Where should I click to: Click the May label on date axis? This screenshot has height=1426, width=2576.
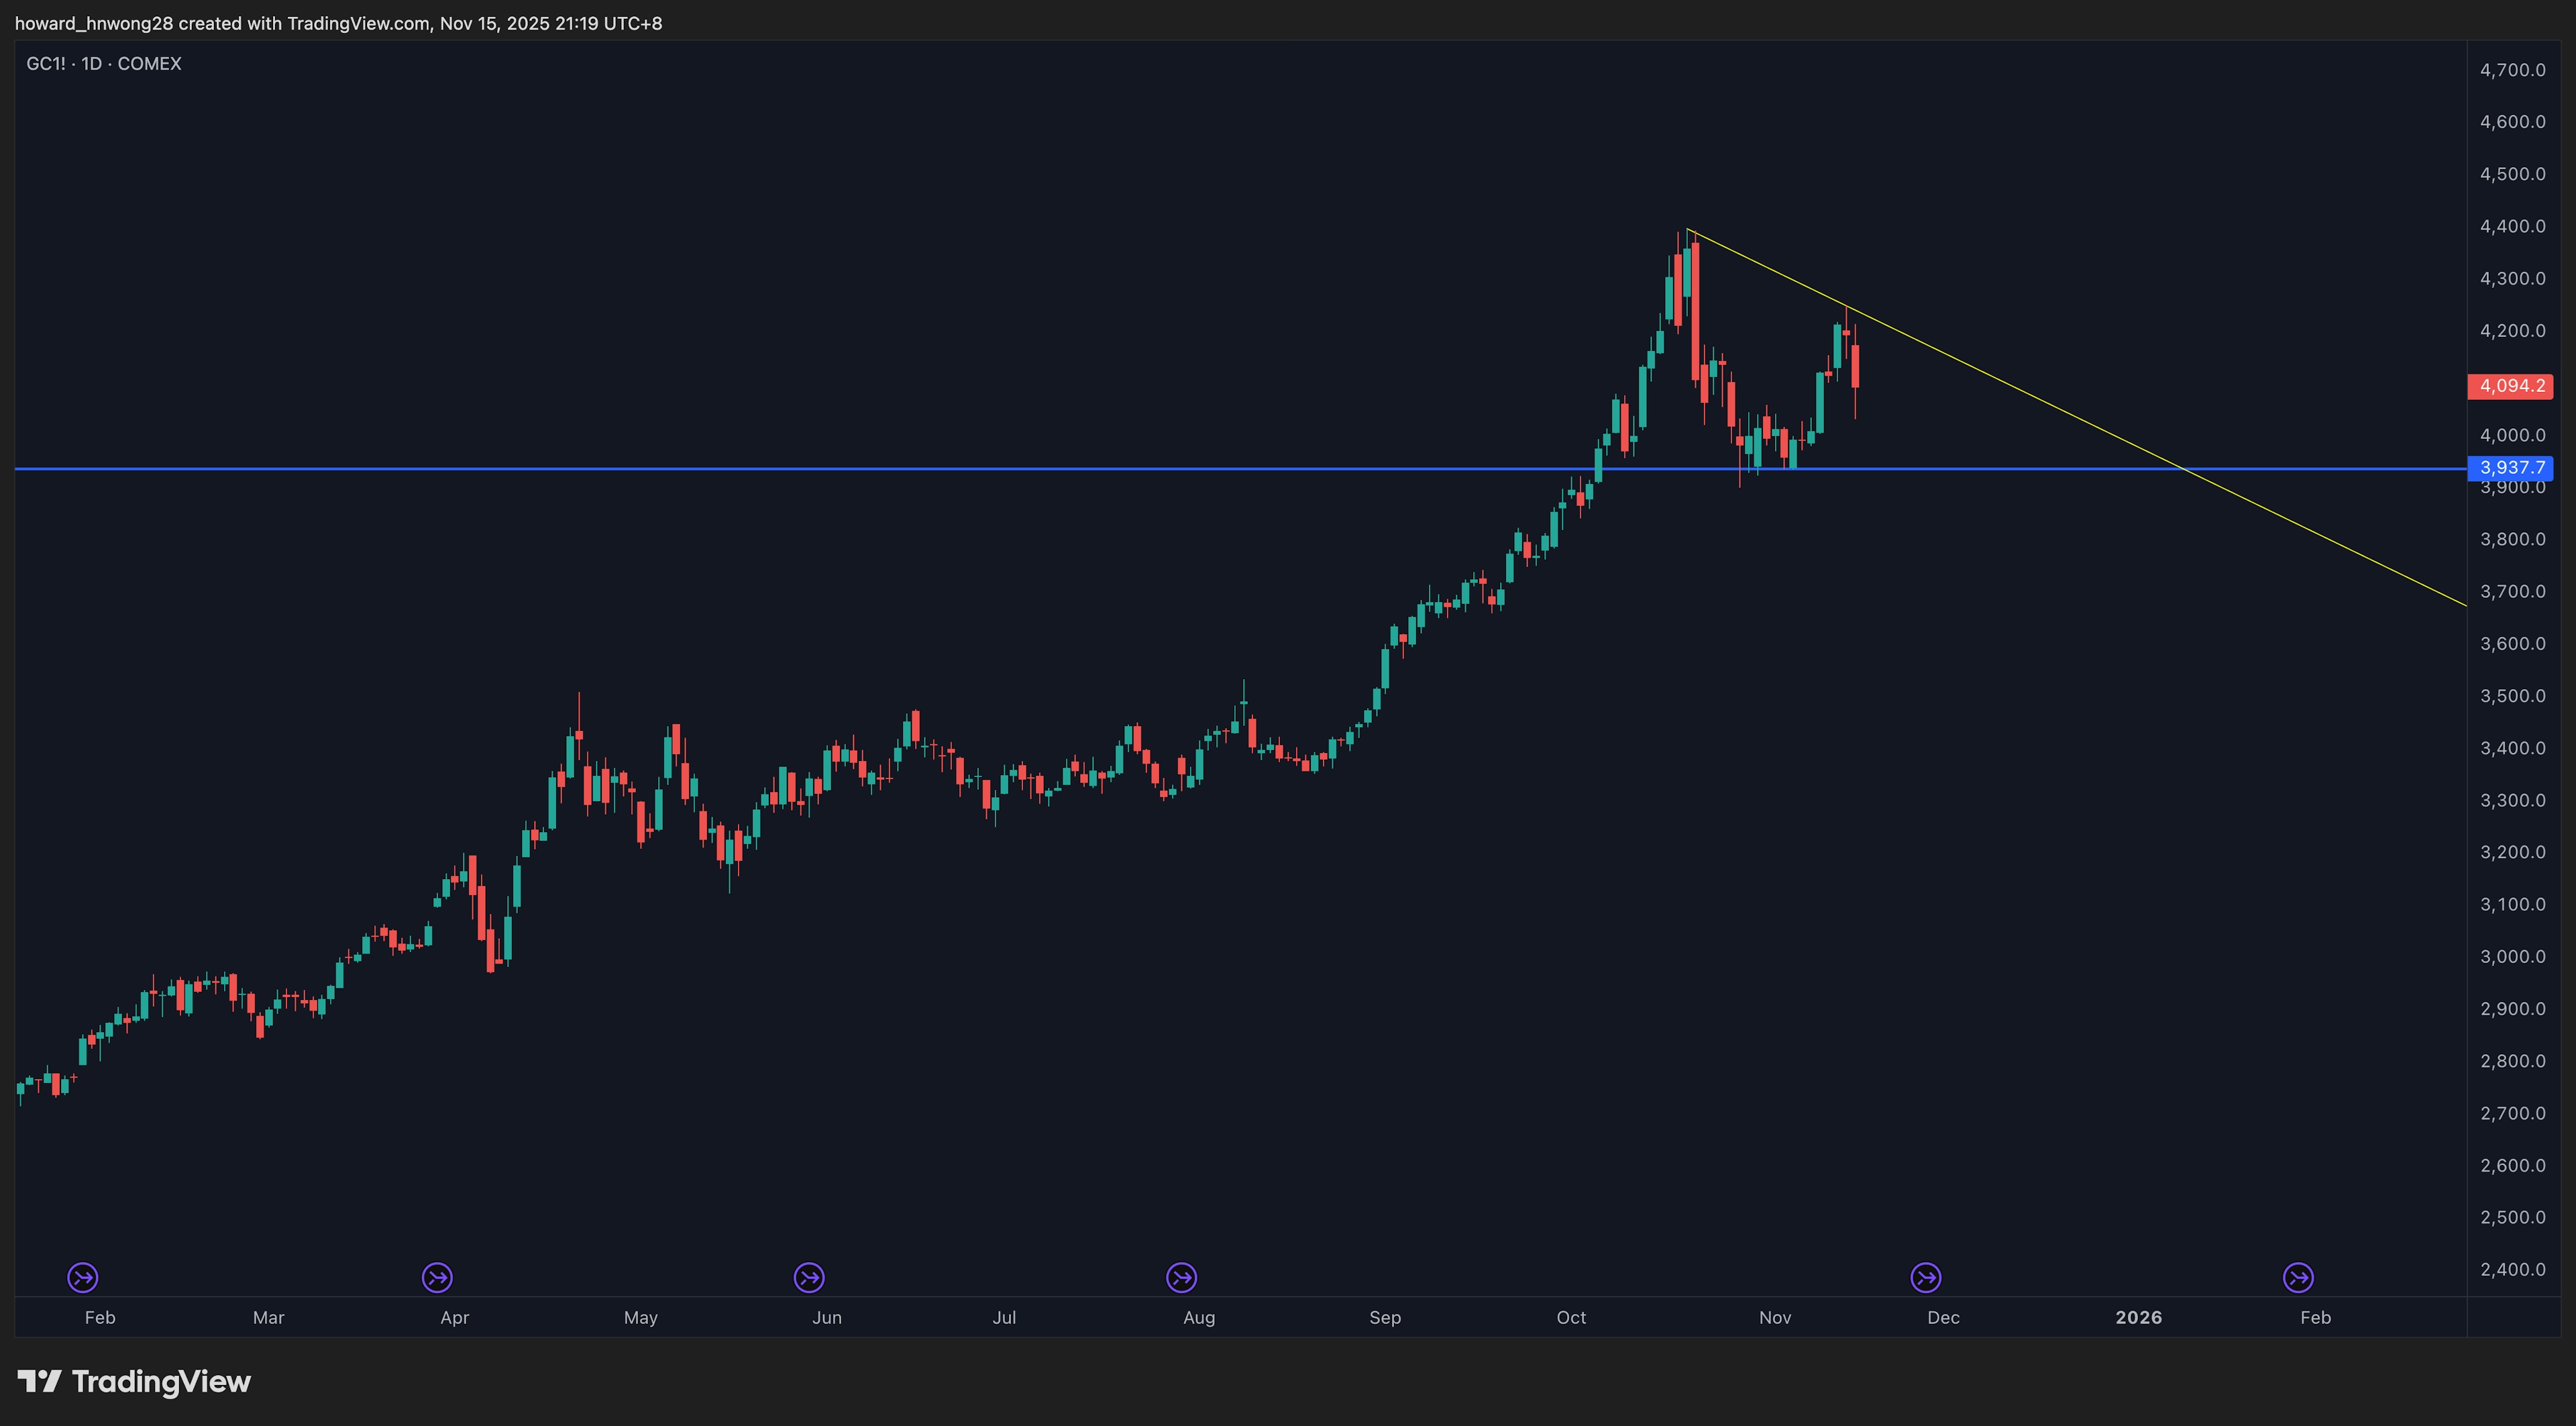(640, 1317)
